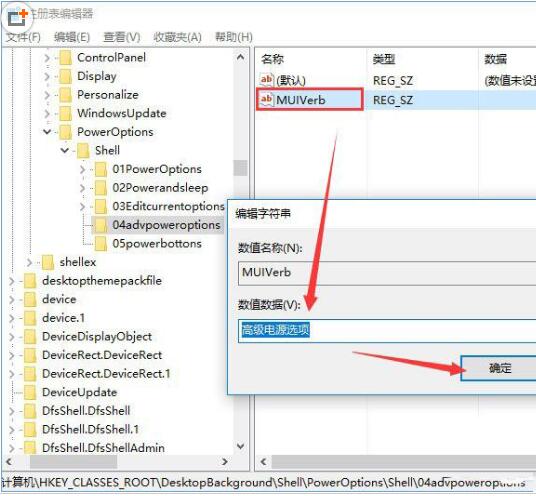
Task: Open the 查看(V) menu
Action: [x=122, y=37]
